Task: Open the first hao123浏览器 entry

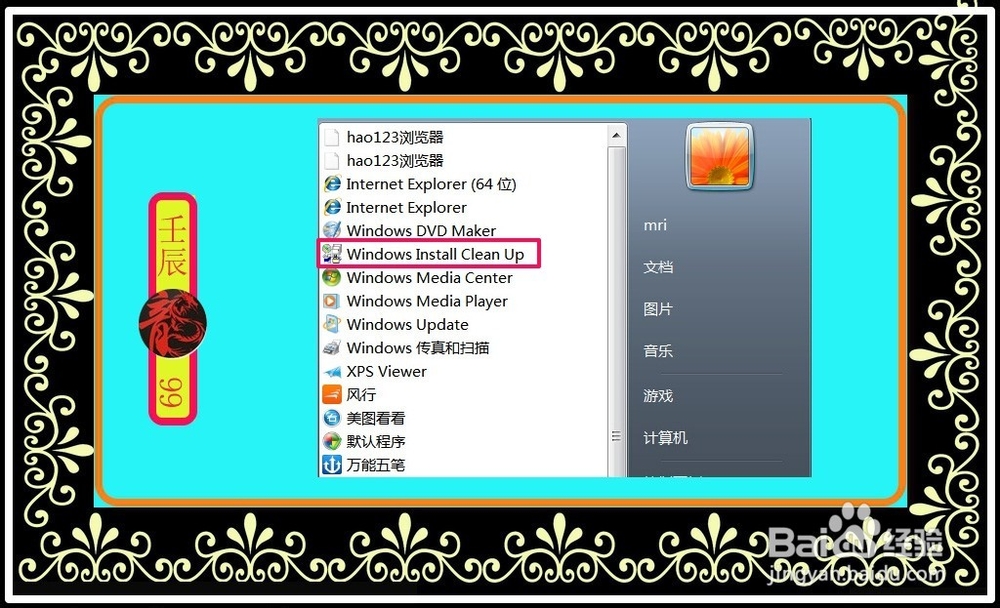Action: point(395,137)
